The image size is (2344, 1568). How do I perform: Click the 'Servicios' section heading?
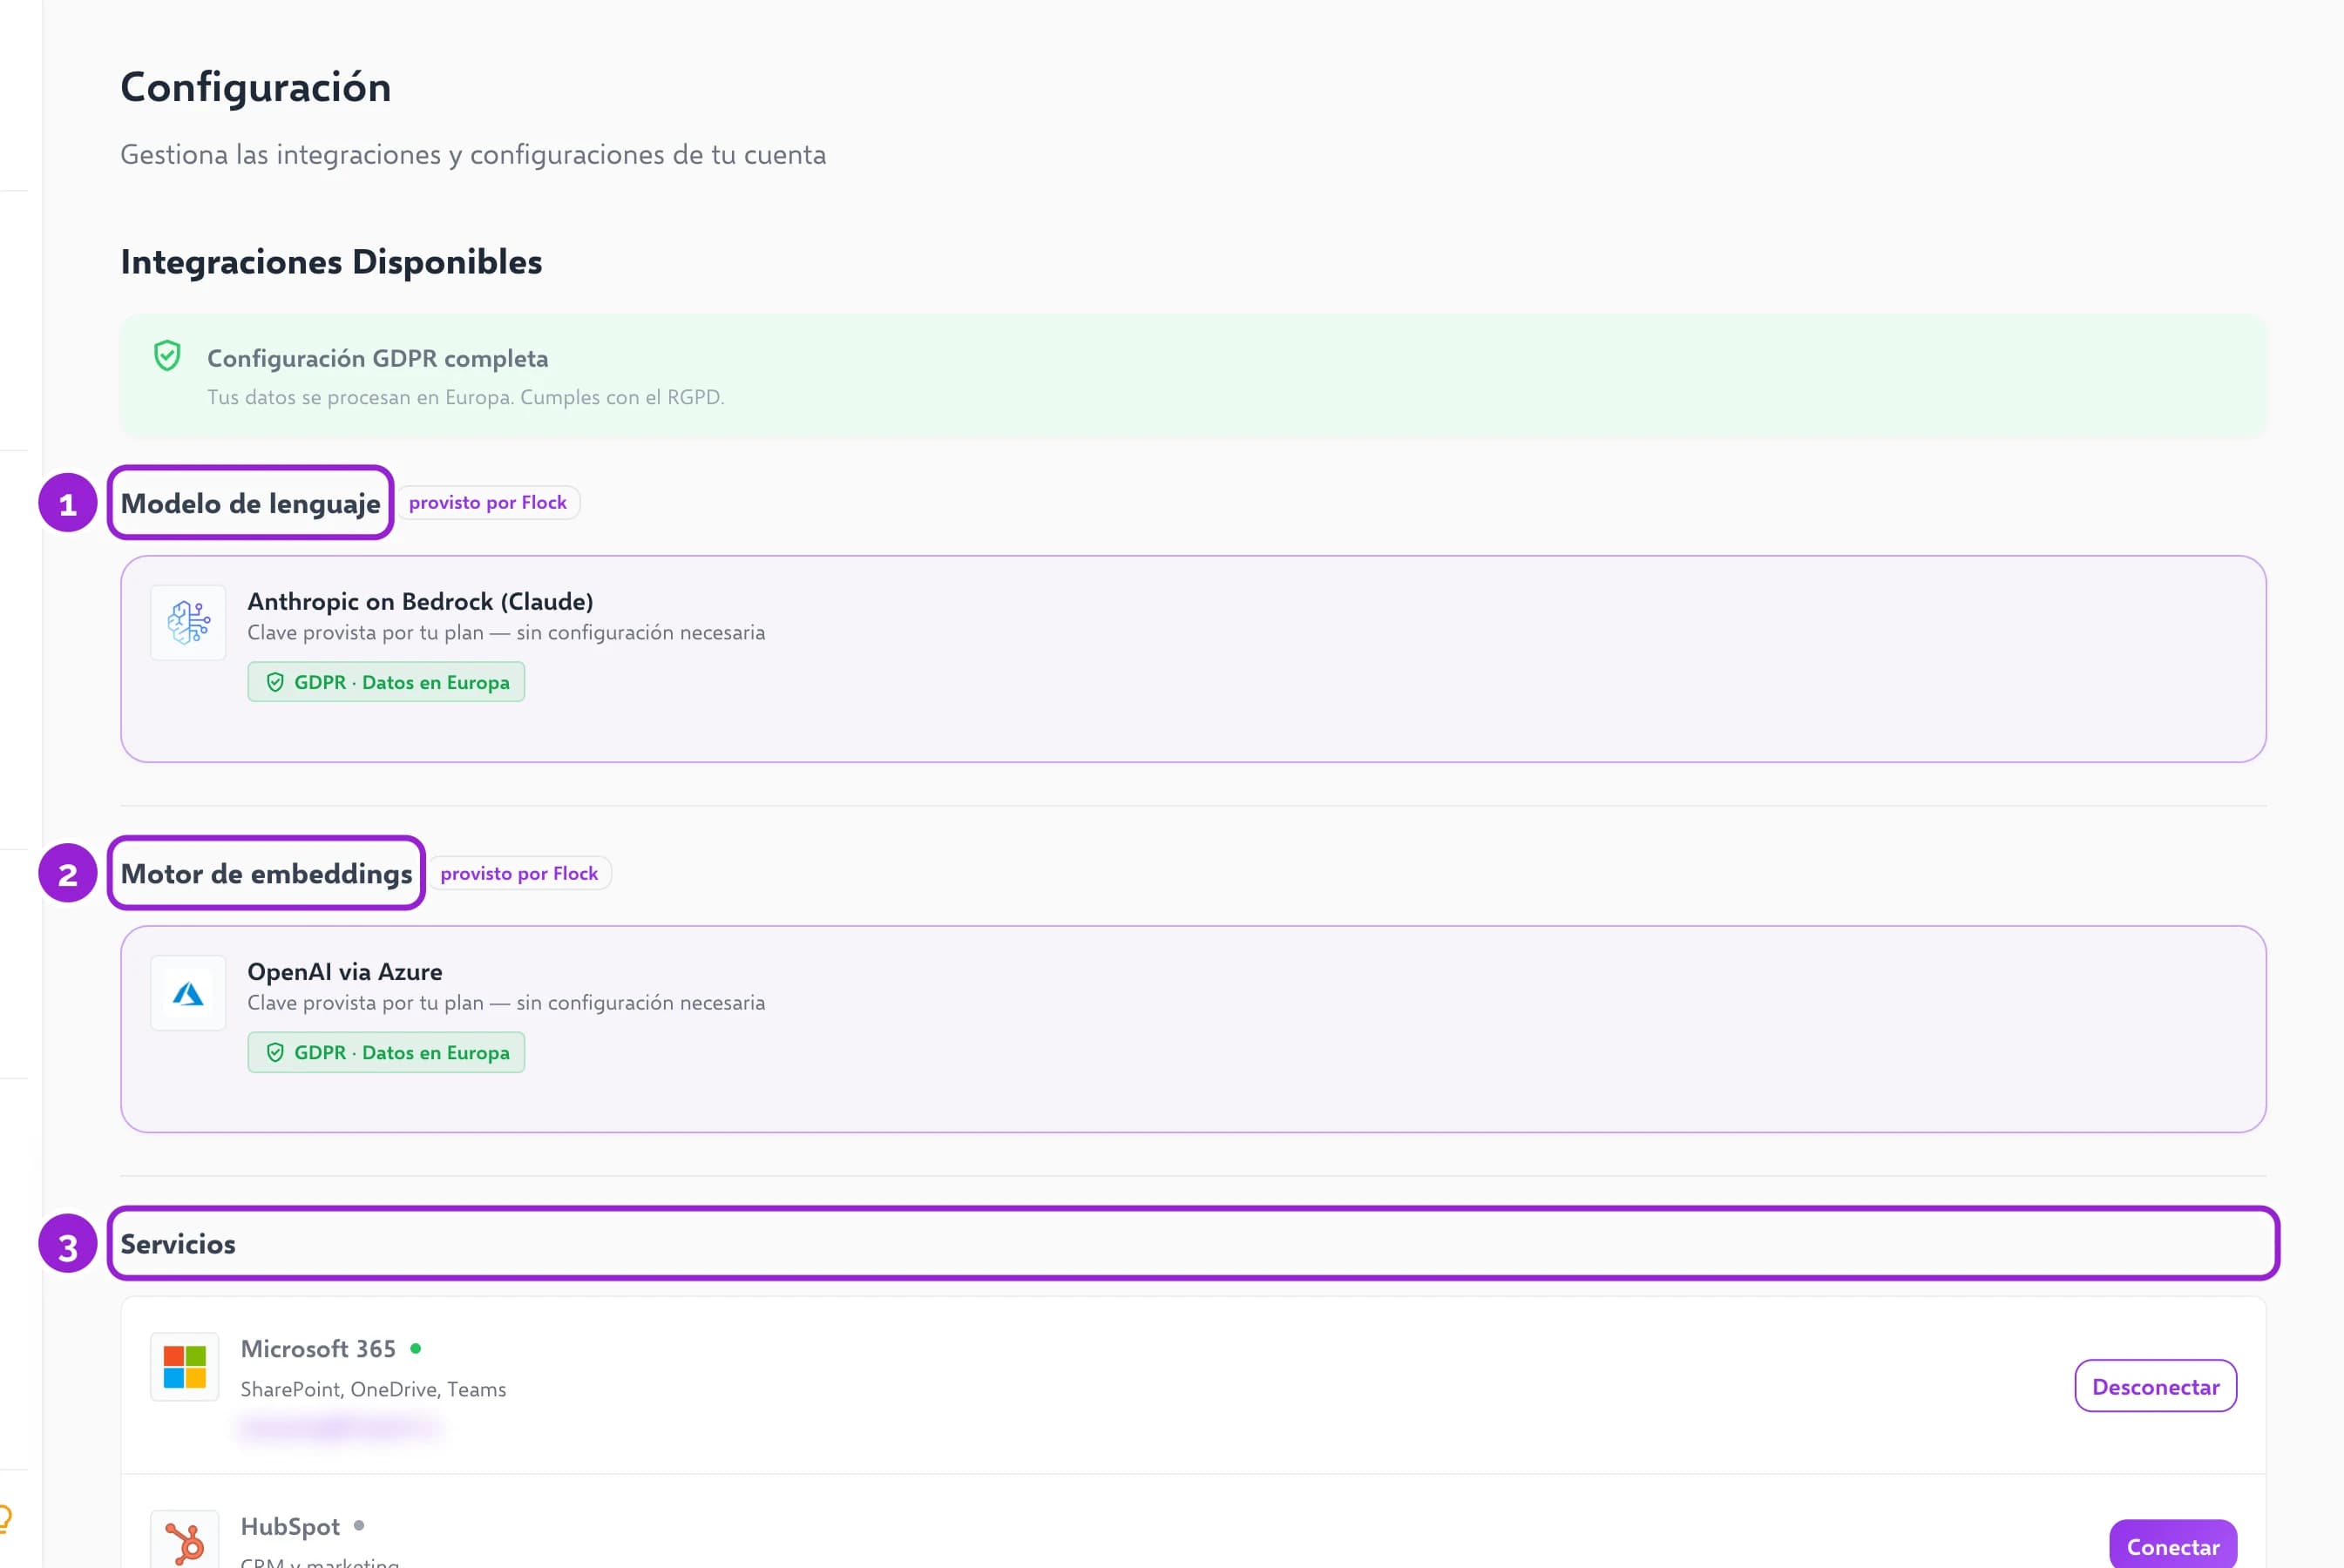click(x=178, y=1244)
